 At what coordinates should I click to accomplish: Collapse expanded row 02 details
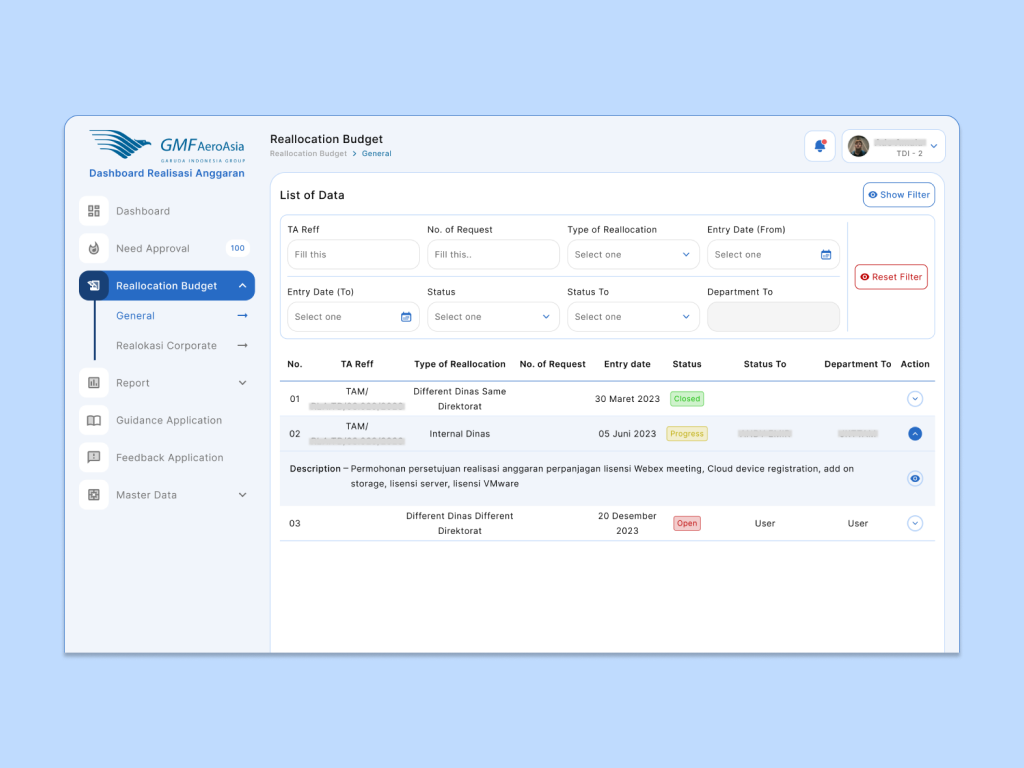click(x=914, y=434)
